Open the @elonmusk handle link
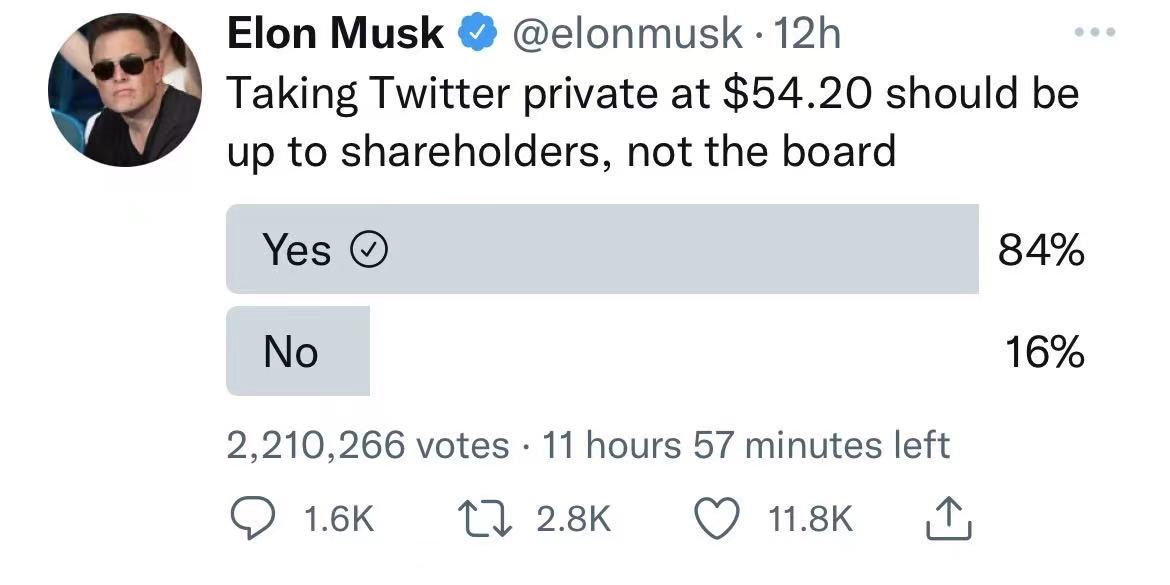 pos(628,36)
